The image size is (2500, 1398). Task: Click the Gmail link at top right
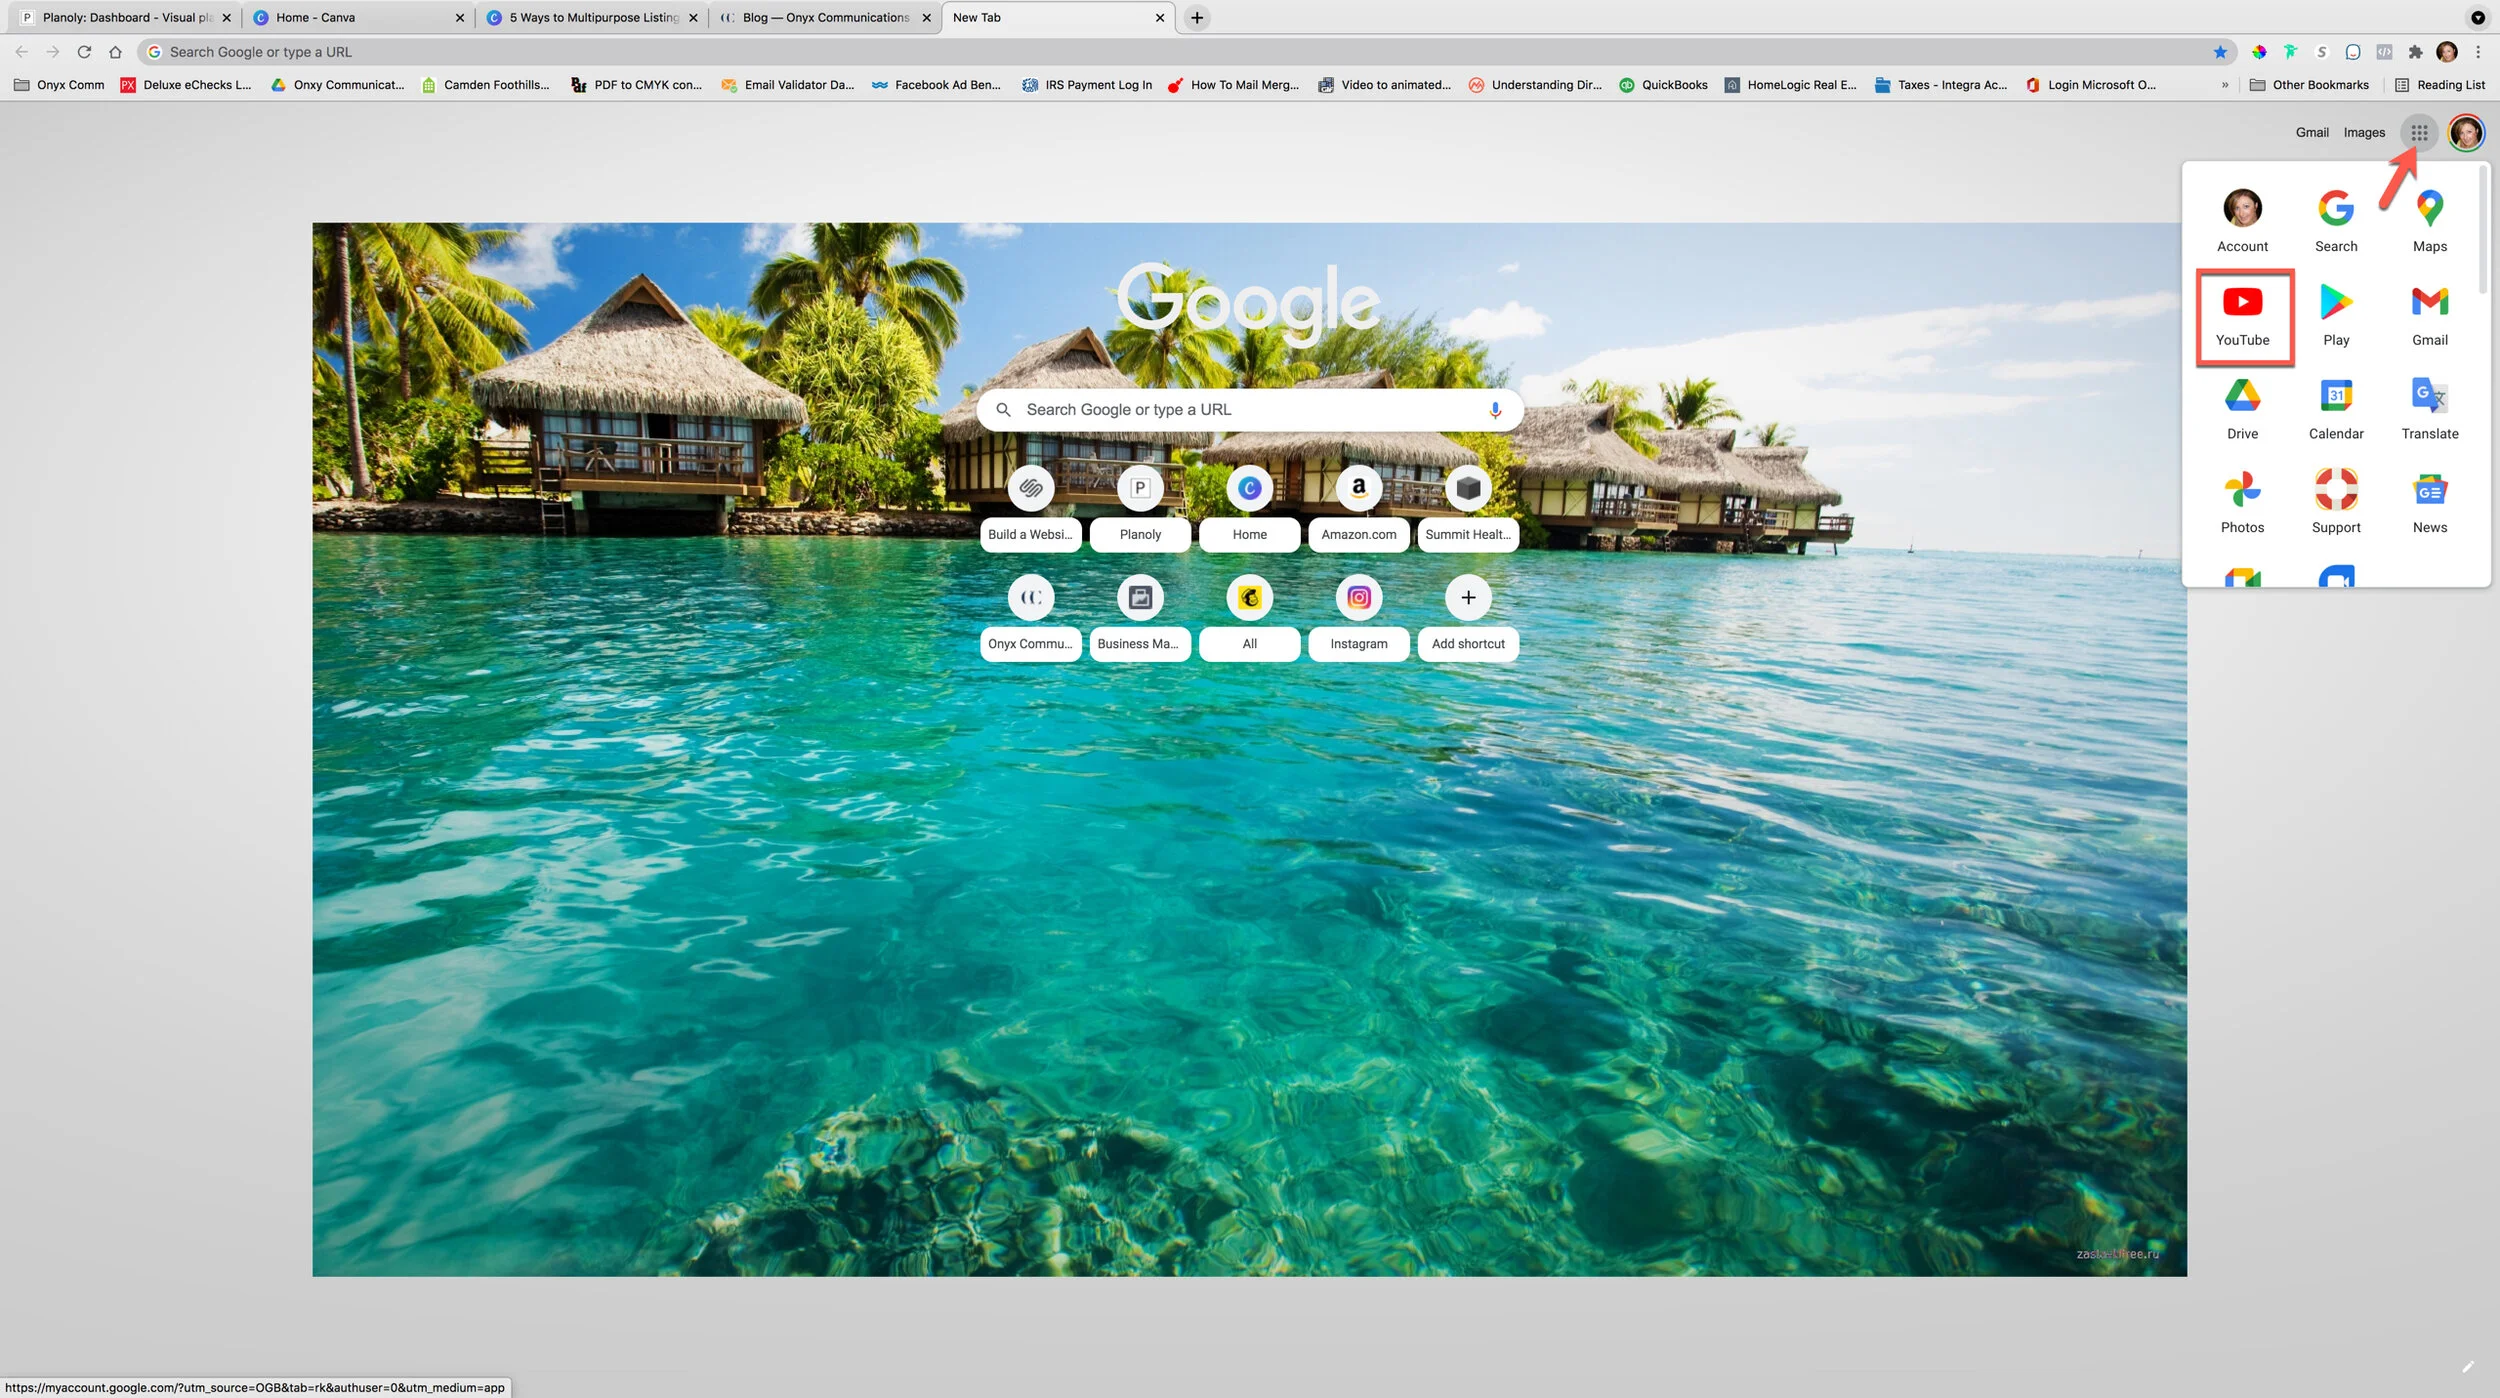pyautogui.click(x=2311, y=132)
